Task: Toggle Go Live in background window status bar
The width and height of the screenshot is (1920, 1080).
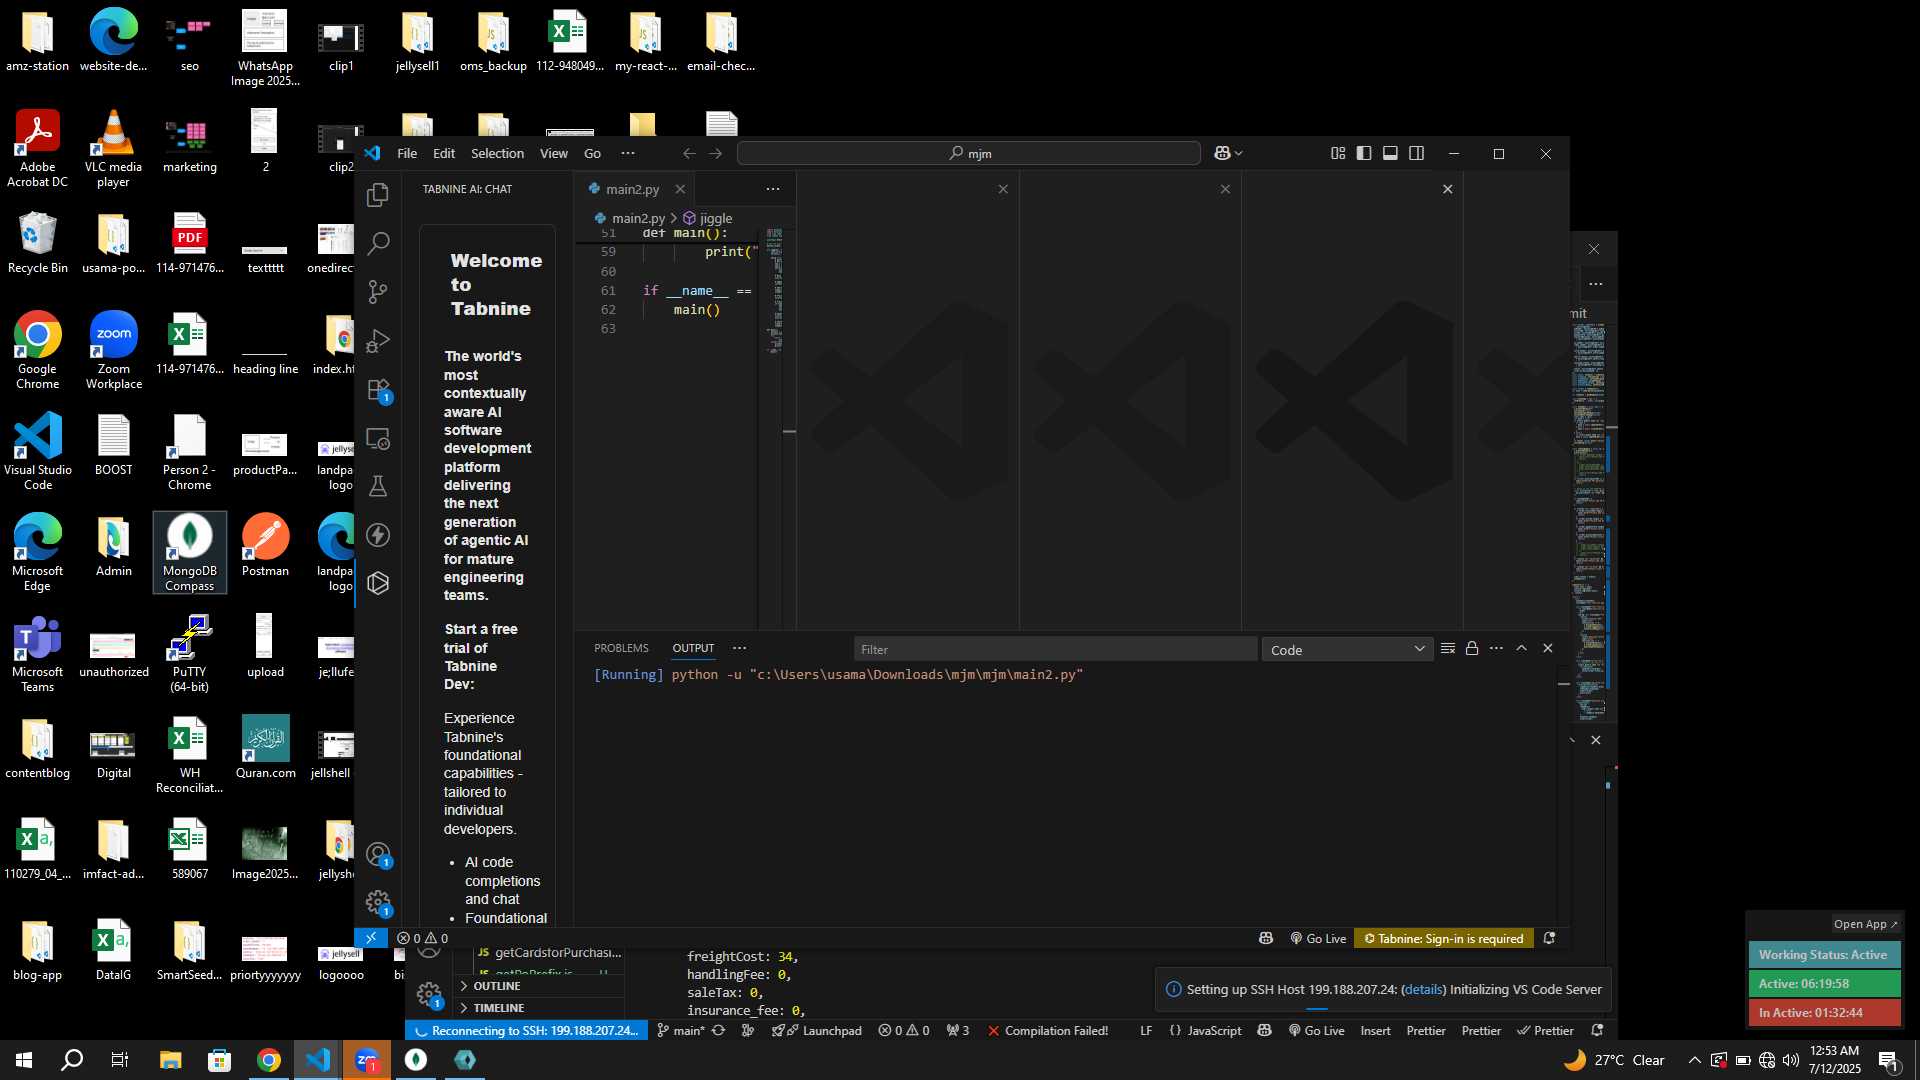Action: click(x=1316, y=1030)
